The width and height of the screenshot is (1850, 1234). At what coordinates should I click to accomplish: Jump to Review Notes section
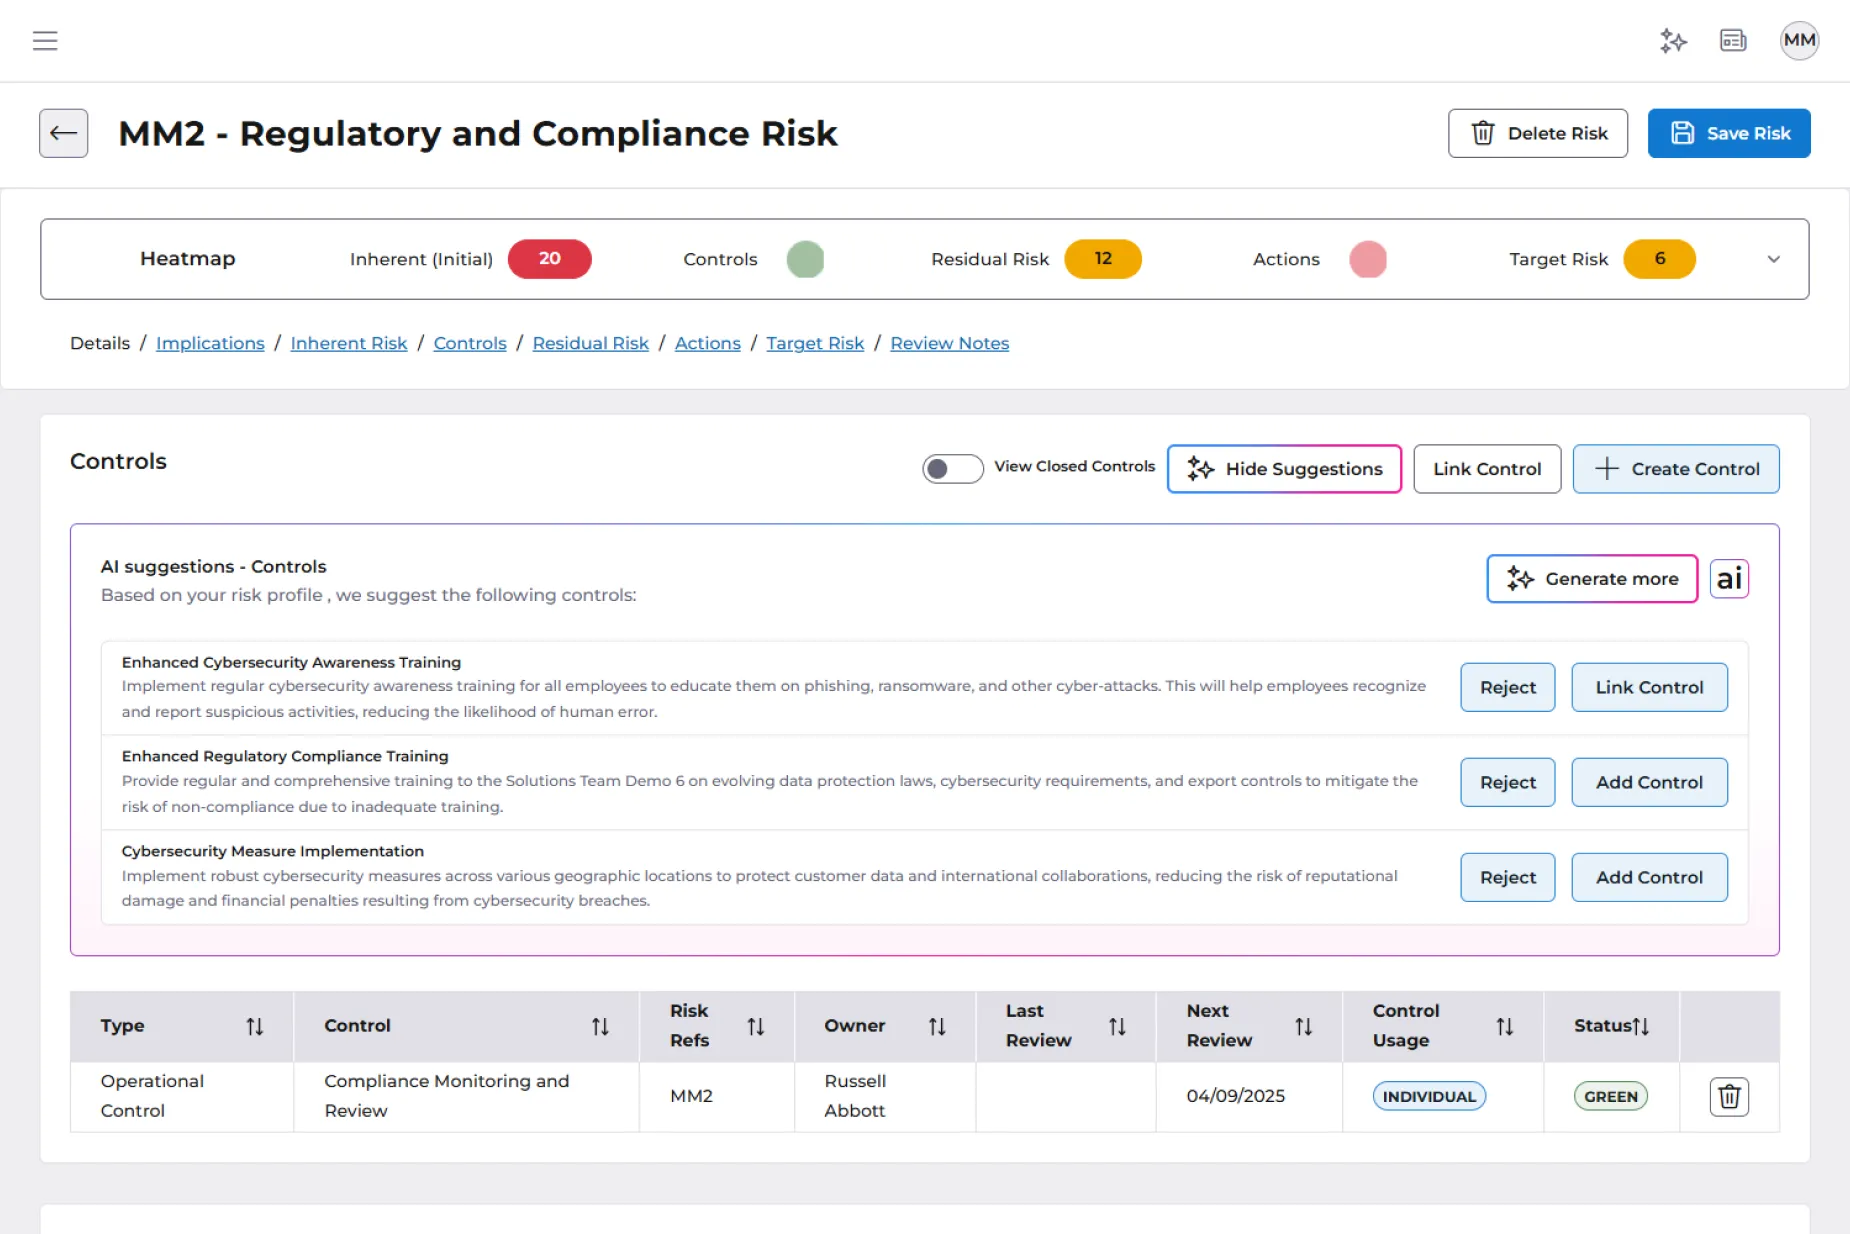[x=949, y=343]
